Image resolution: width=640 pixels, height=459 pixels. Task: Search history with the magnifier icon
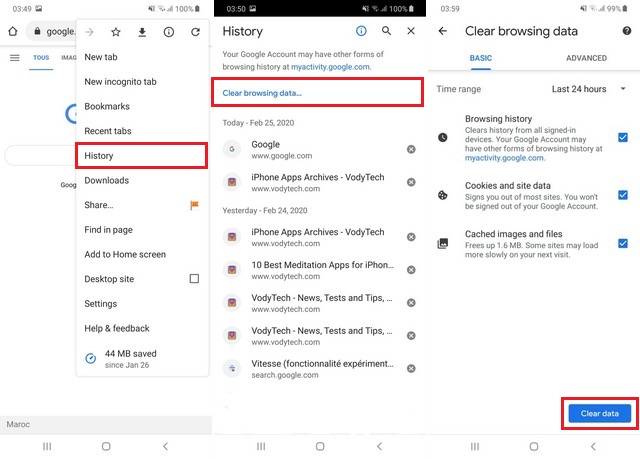point(386,31)
